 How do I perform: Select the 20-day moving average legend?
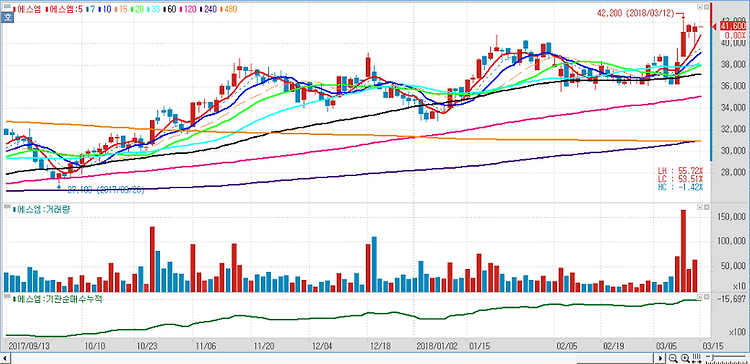(137, 9)
